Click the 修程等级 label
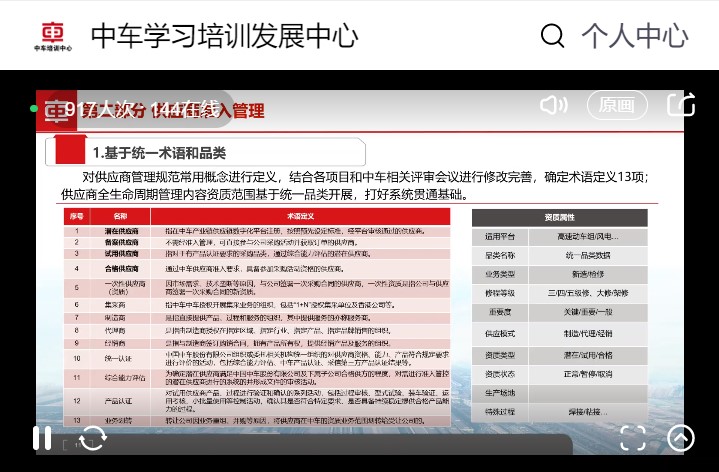The width and height of the screenshot is (719, 472). coord(500,293)
